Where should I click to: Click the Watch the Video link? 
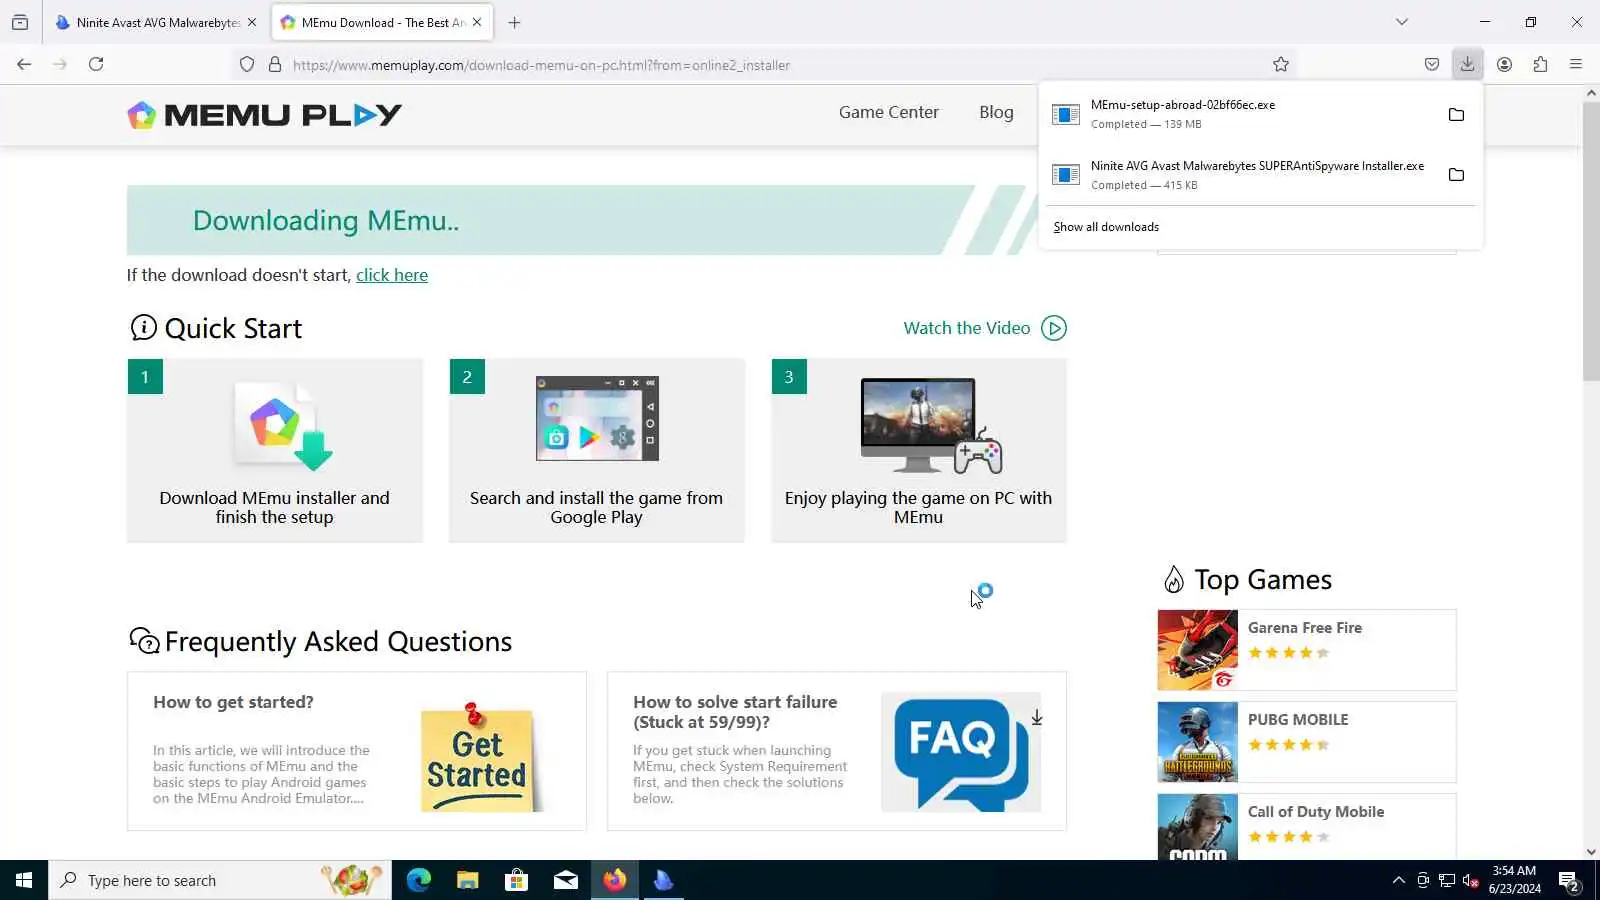(967, 328)
